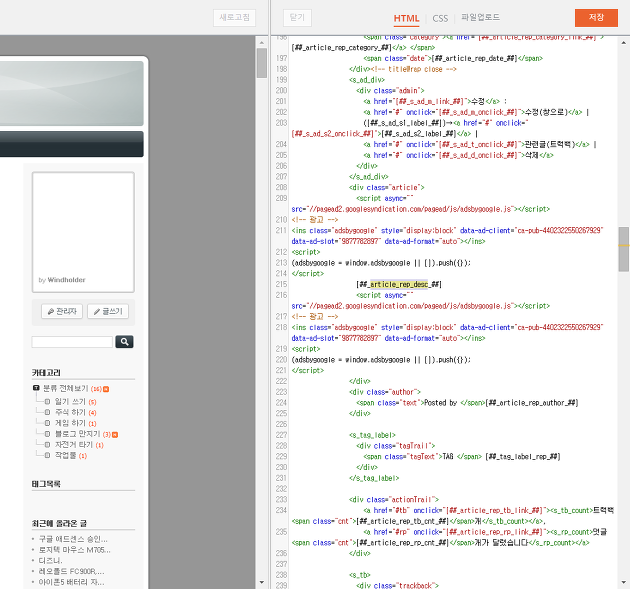Click the up arrow of preview pane scrollbar
Viewport: 630px width, 589px height.
tap(262, 42)
